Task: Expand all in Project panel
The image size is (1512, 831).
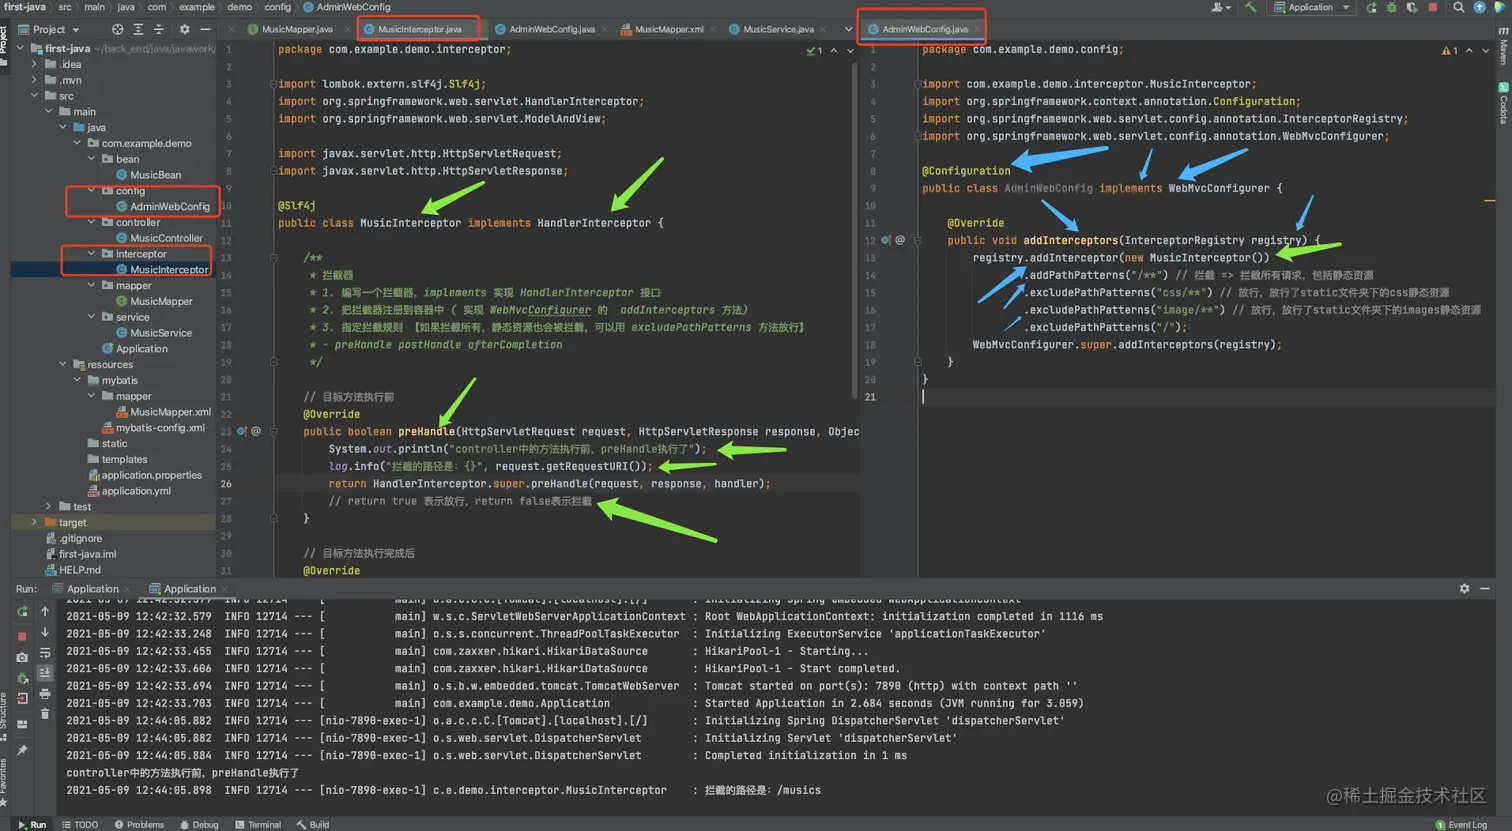Action: (x=138, y=30)
